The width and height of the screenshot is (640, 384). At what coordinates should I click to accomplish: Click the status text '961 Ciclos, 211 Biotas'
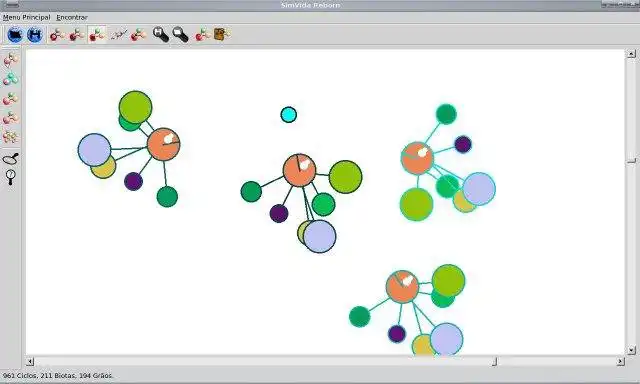point(40,375)
